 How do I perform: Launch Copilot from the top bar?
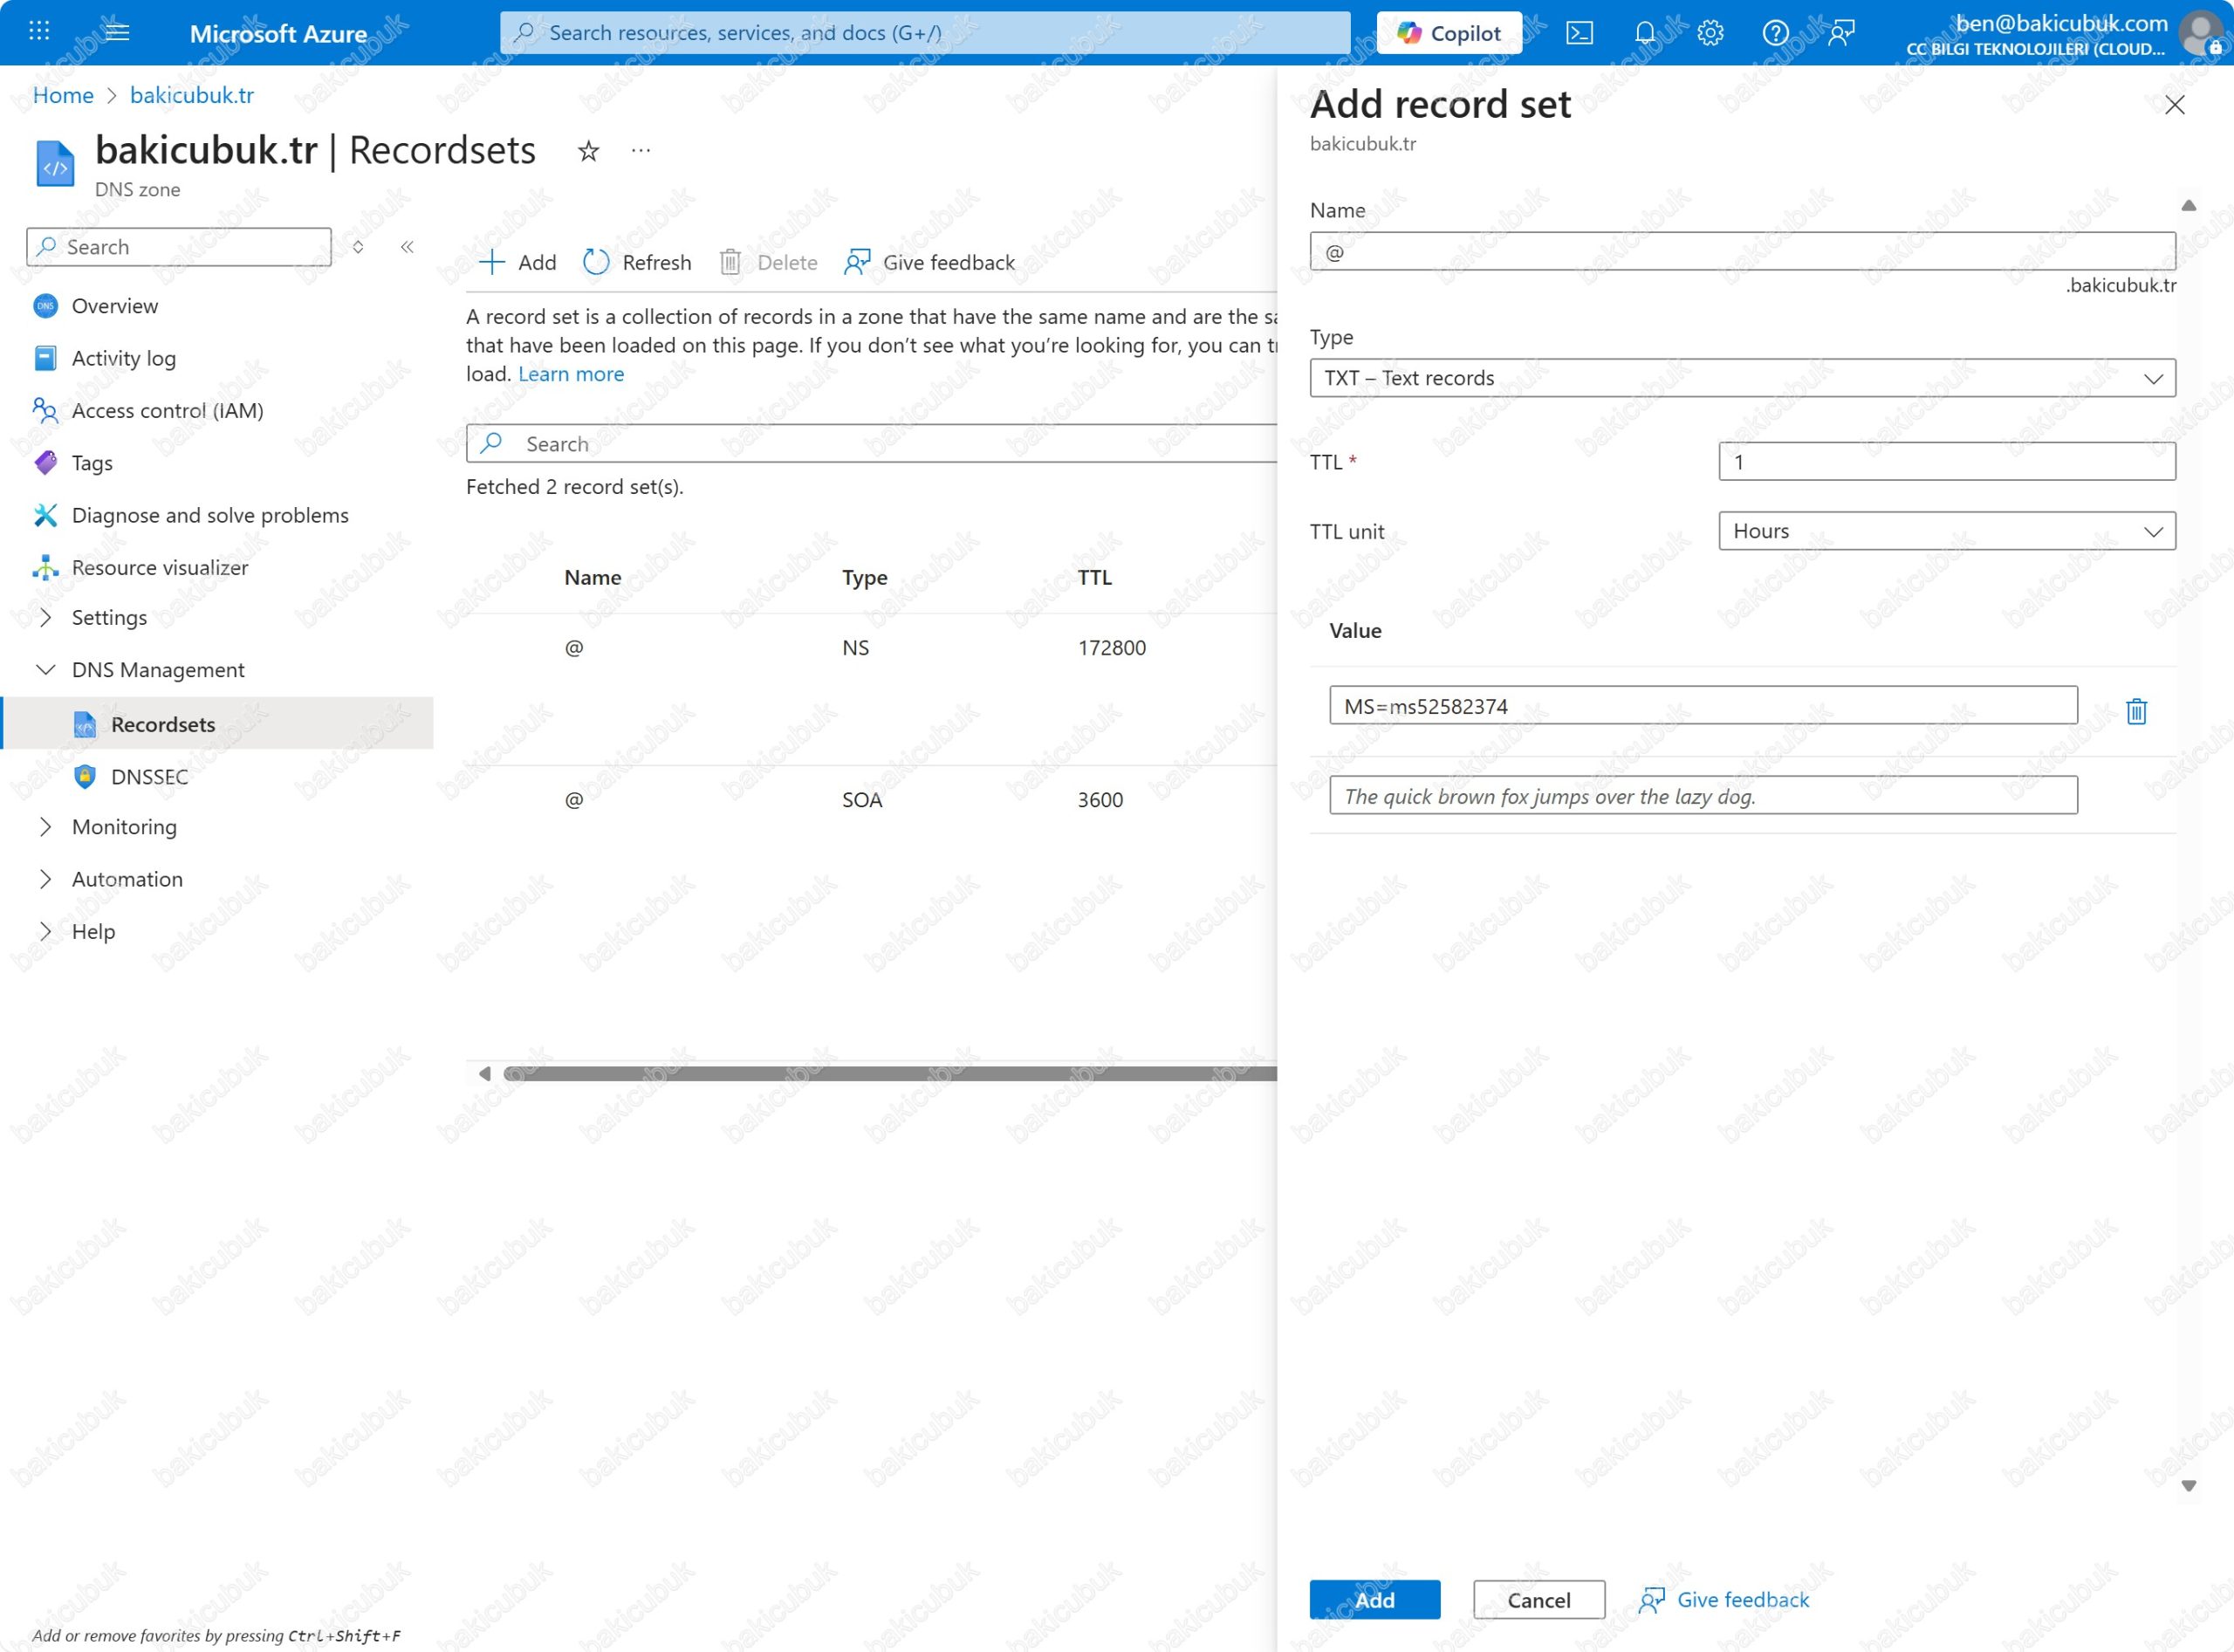[1449, 33]
